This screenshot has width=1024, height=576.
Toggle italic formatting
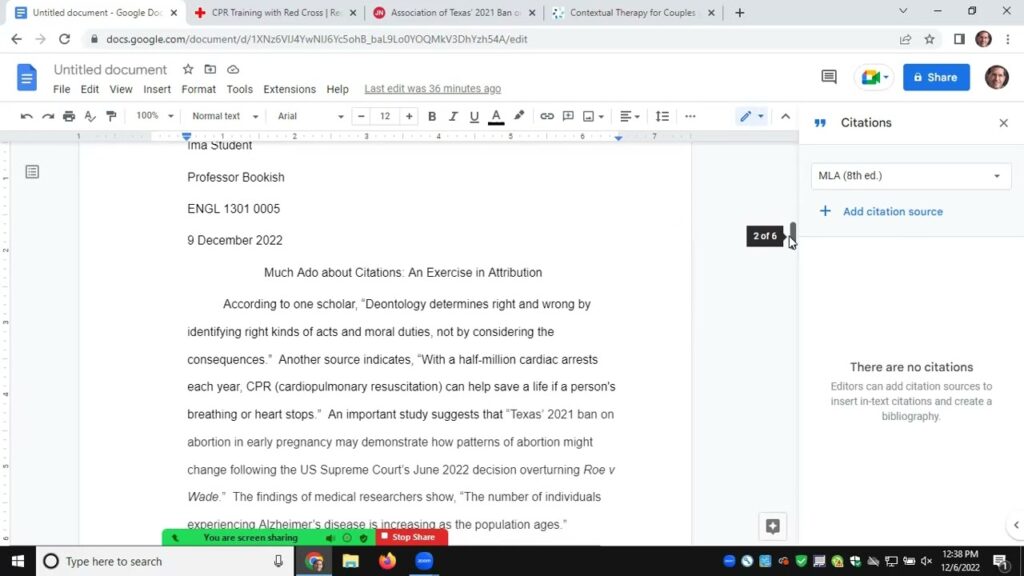(x=453, y=116)
